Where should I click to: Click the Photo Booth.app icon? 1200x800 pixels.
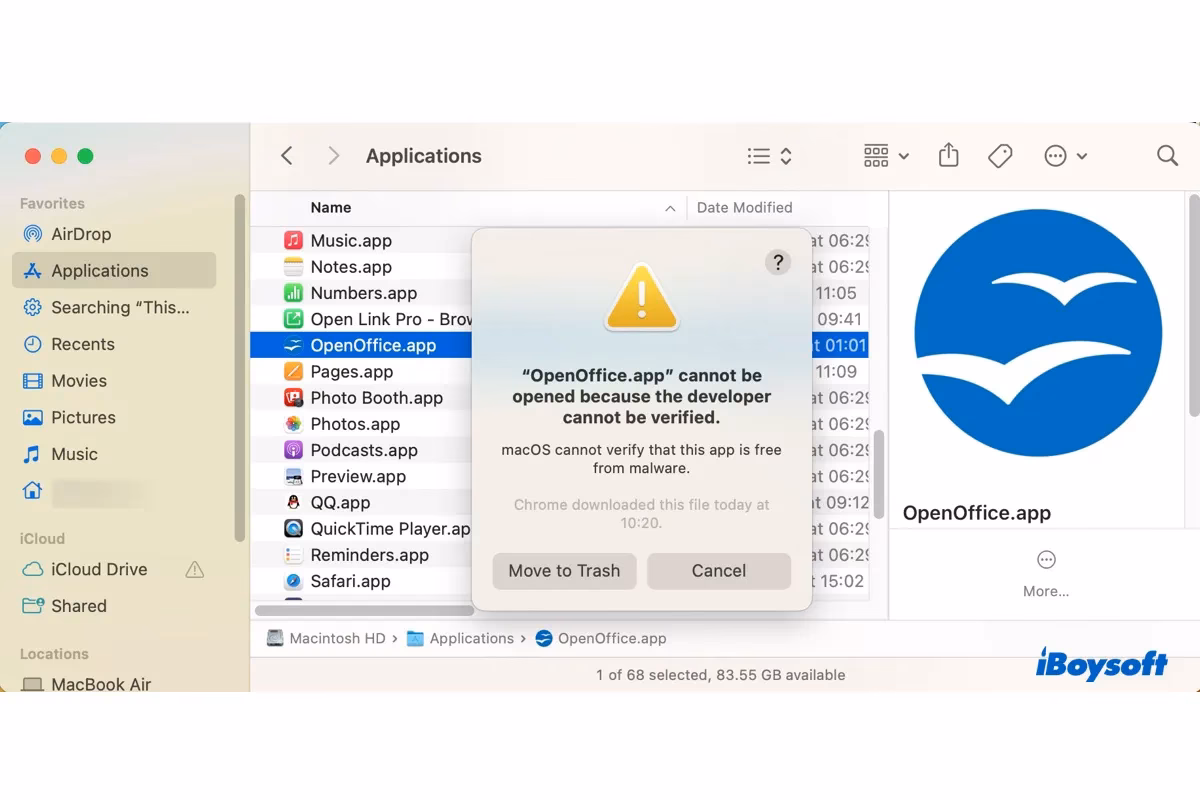coord(293,398)
